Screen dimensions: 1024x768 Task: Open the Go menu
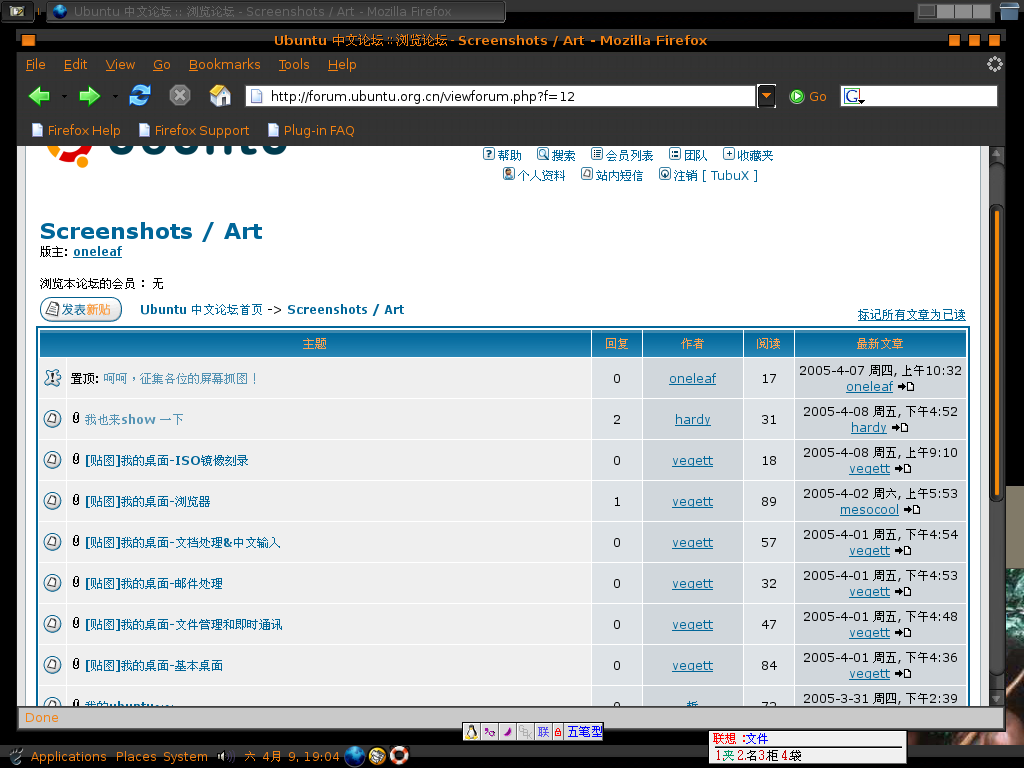point(161,65)
